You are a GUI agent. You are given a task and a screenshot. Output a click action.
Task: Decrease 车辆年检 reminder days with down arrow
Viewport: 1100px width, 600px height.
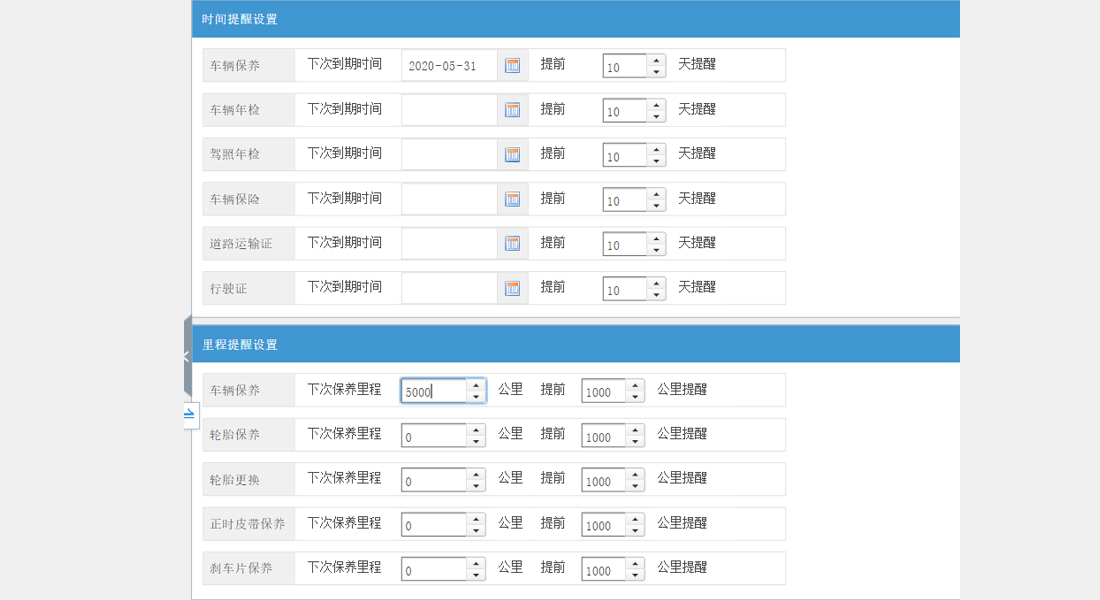pos(656,116)
